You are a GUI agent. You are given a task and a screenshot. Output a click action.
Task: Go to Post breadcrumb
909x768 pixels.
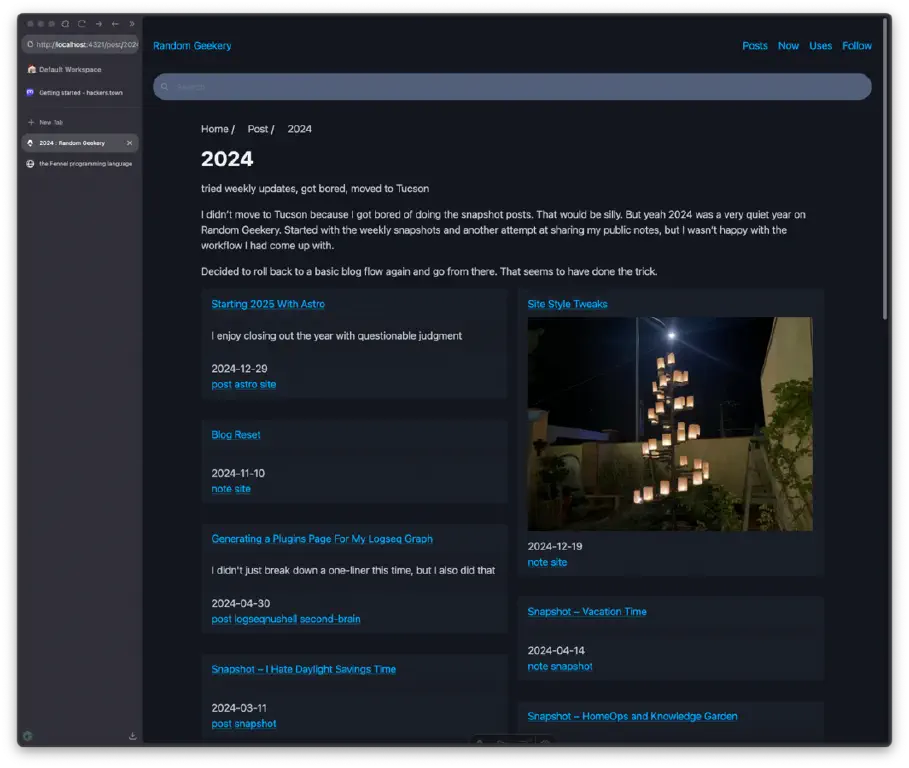tap(257, 129)
